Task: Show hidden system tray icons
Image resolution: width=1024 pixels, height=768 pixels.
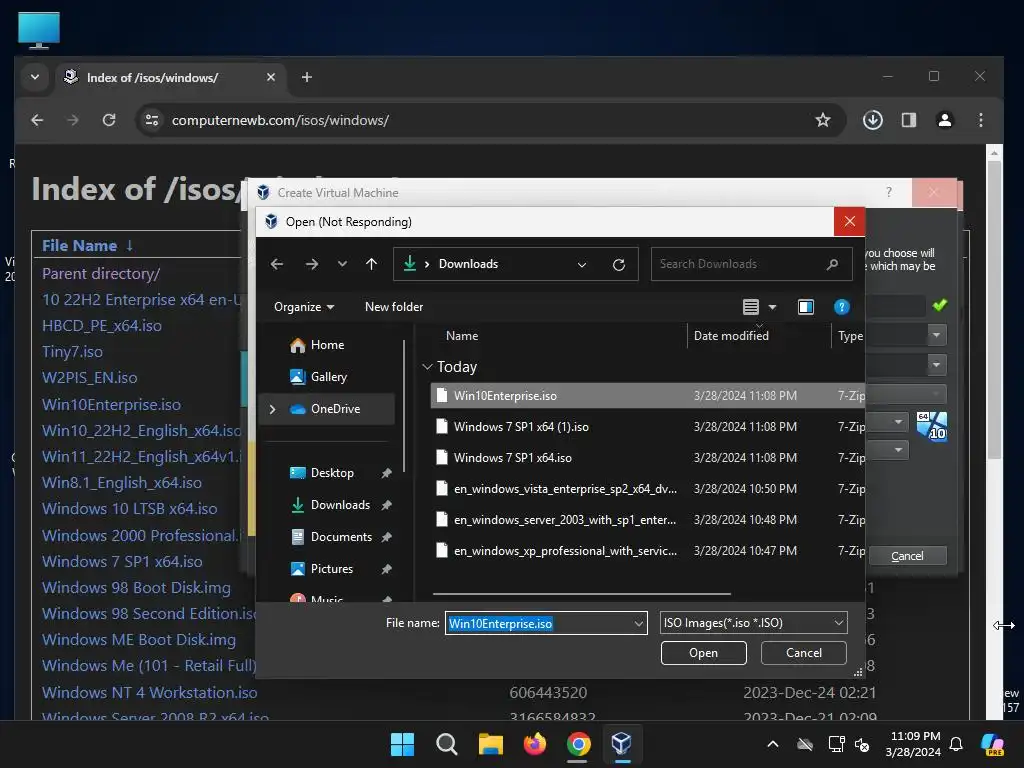Action: 773,744
